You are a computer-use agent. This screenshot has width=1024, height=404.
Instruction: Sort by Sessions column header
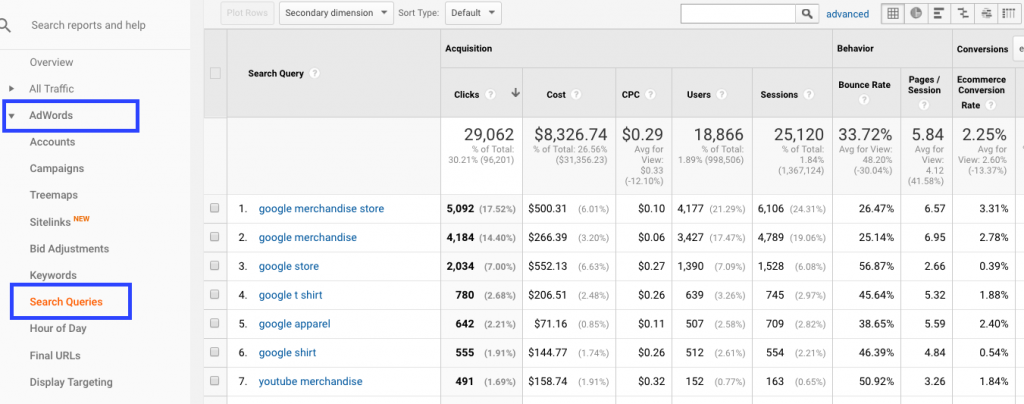tap(779, 95)
